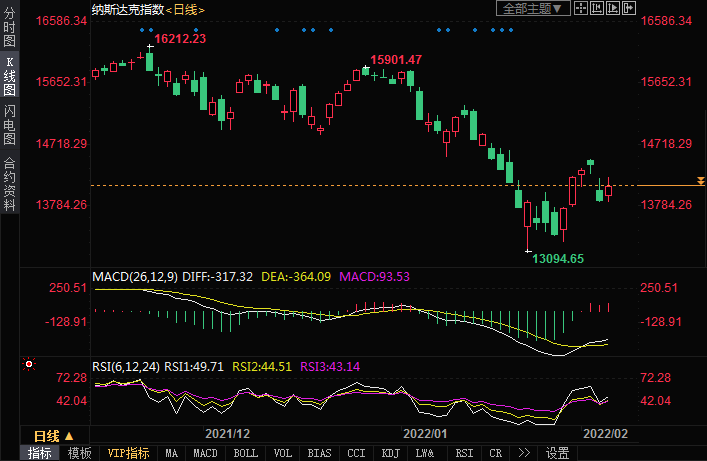Select the 模板 tab at the bottom

tap(79, 453)
